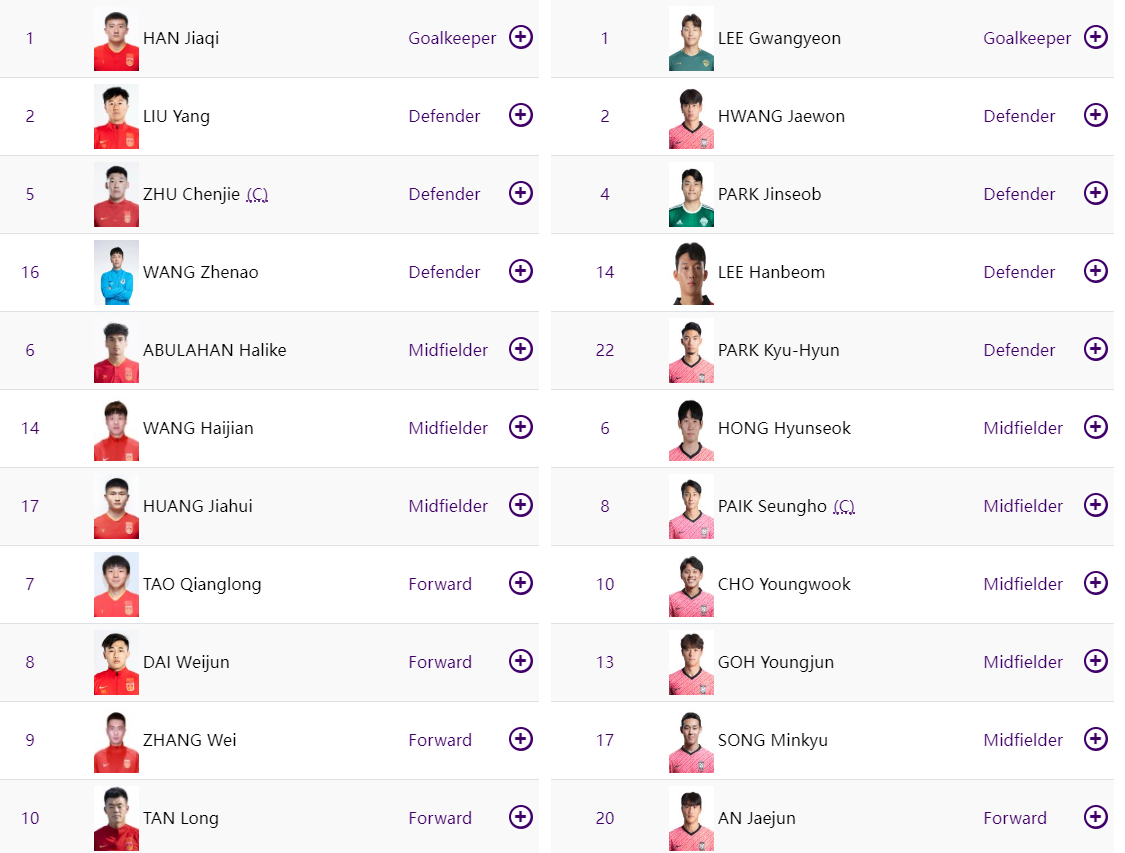Image resolution: width=1125 pixels, height=853 pixels.
Task: Expand the row for TAO Qianglong
Action: coord(520,583)
